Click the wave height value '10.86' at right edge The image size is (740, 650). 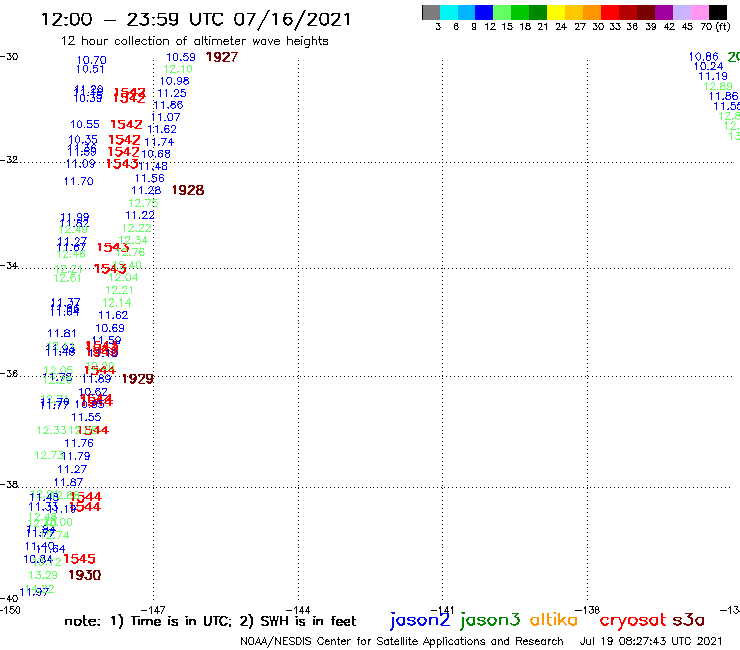[x=704, y=57]
